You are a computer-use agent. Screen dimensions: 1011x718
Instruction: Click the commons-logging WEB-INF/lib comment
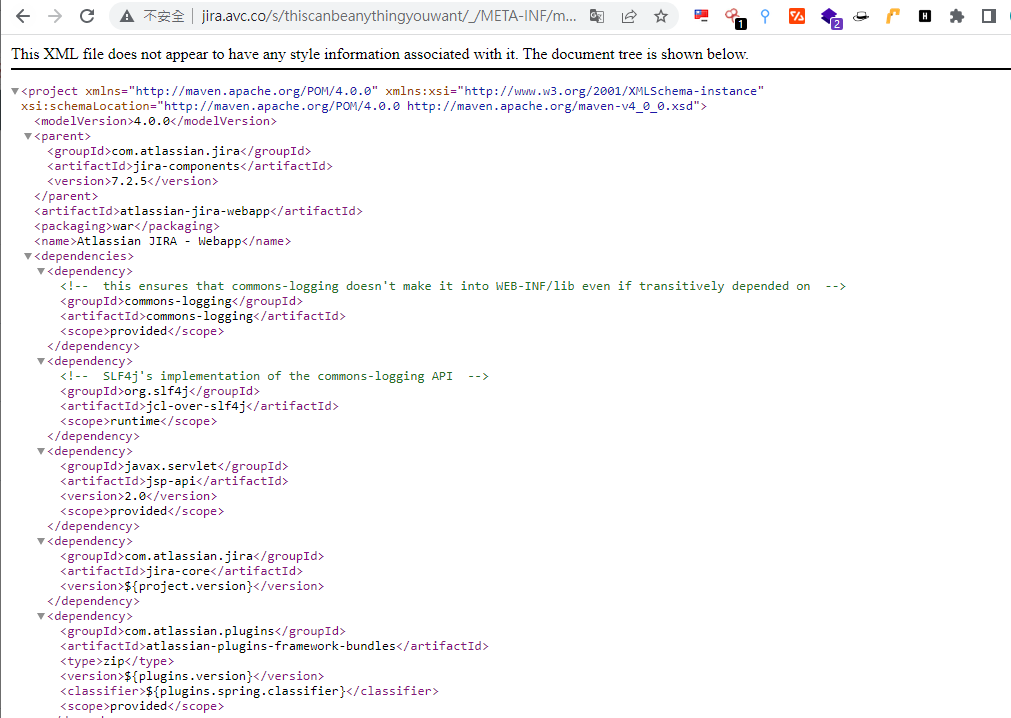click(x=453, y=286)
